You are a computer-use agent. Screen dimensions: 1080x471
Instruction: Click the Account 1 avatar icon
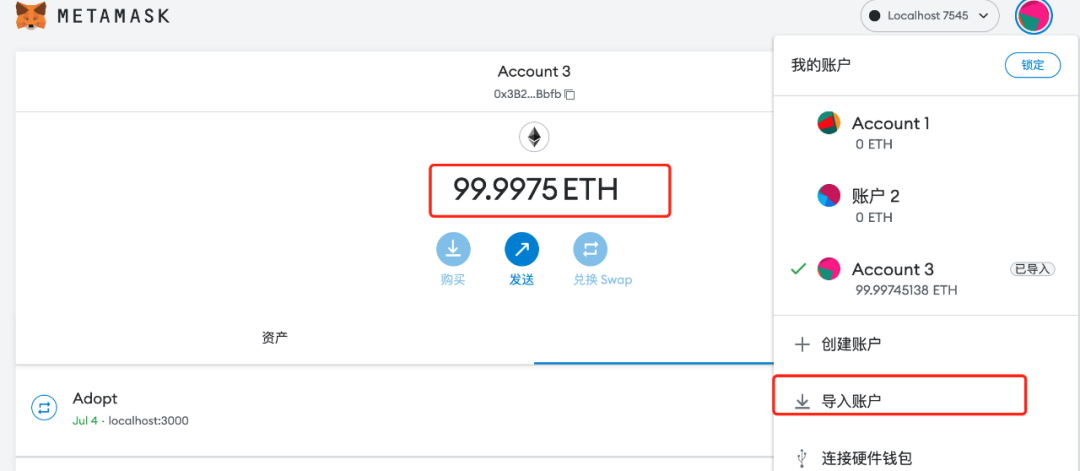pos(829,123)
